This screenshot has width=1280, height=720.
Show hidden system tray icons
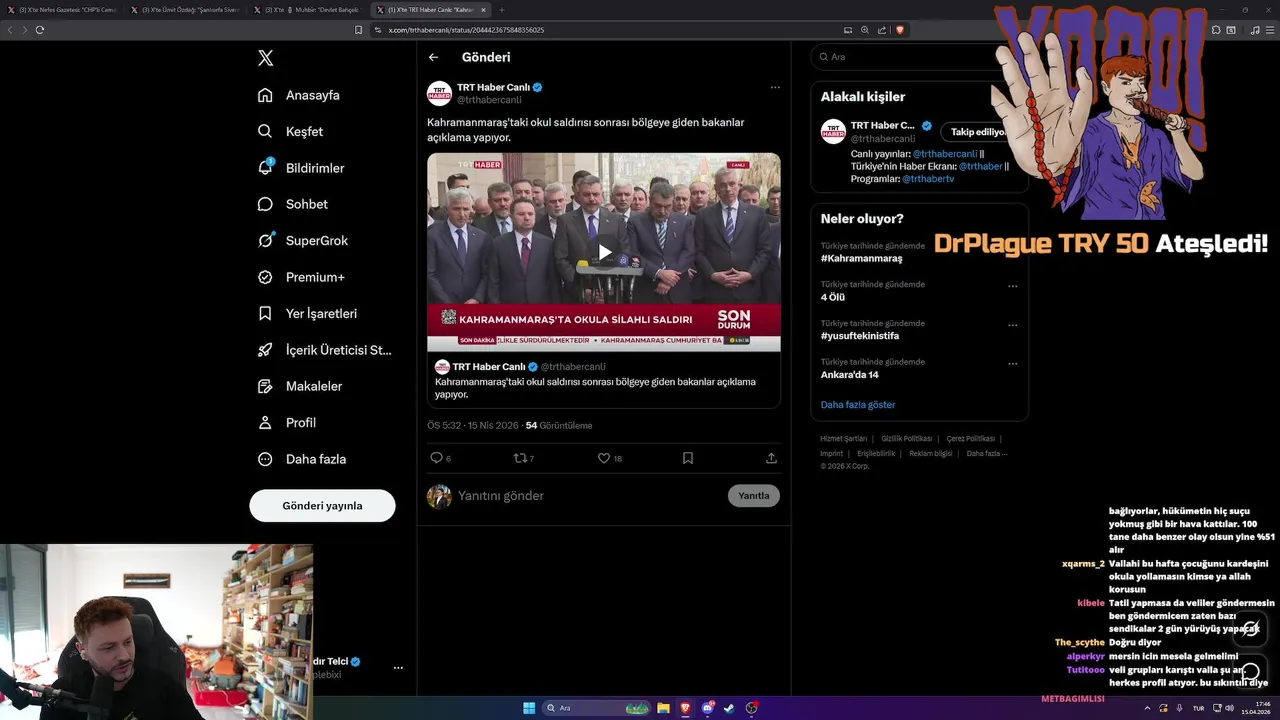pyautogui.click(x=1147, y=708)
